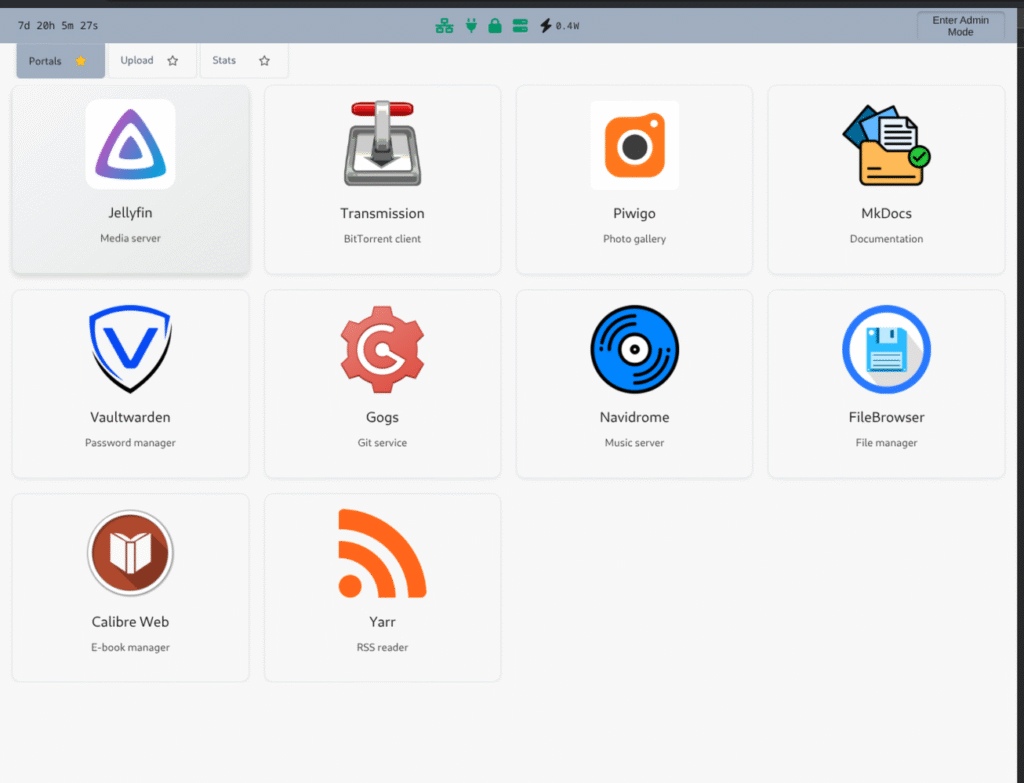Switch to the Upload tab
Screen dimensions: 1024x783
(137, 61)
